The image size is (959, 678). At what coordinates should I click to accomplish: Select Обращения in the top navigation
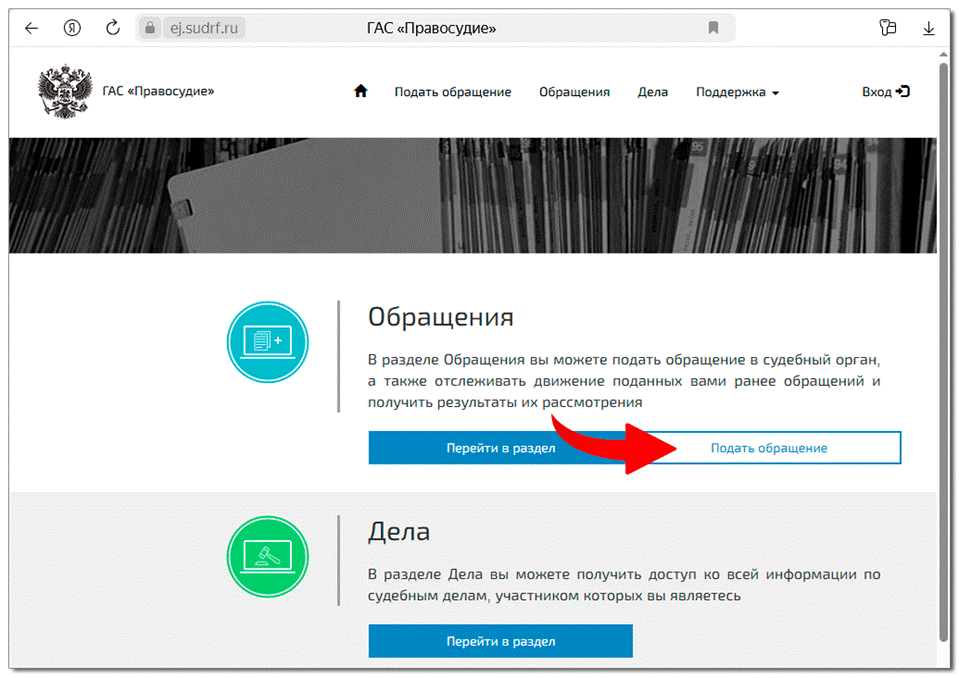tap(574, 92)
